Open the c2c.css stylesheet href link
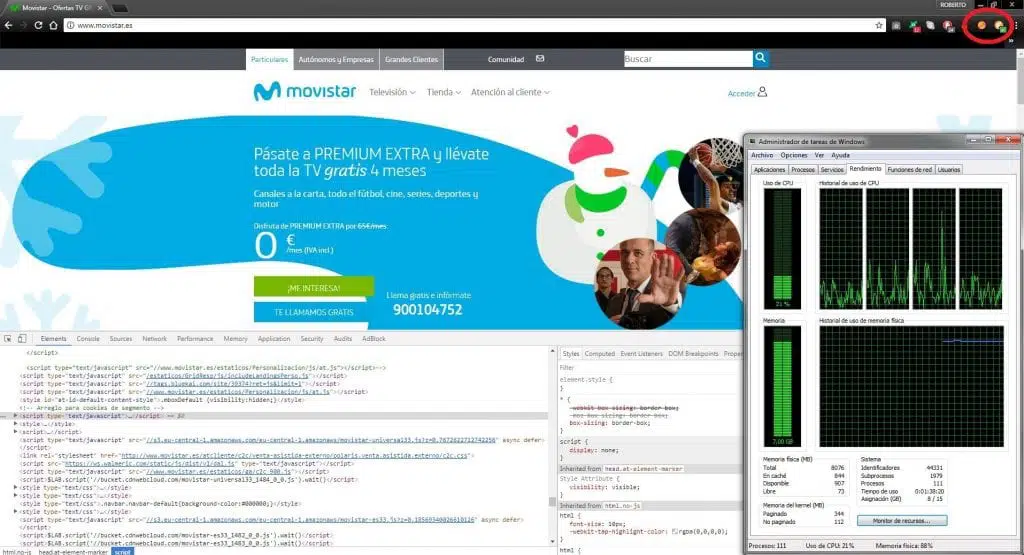This screenshot has width=1024, height=555. [x=295, y=456]
